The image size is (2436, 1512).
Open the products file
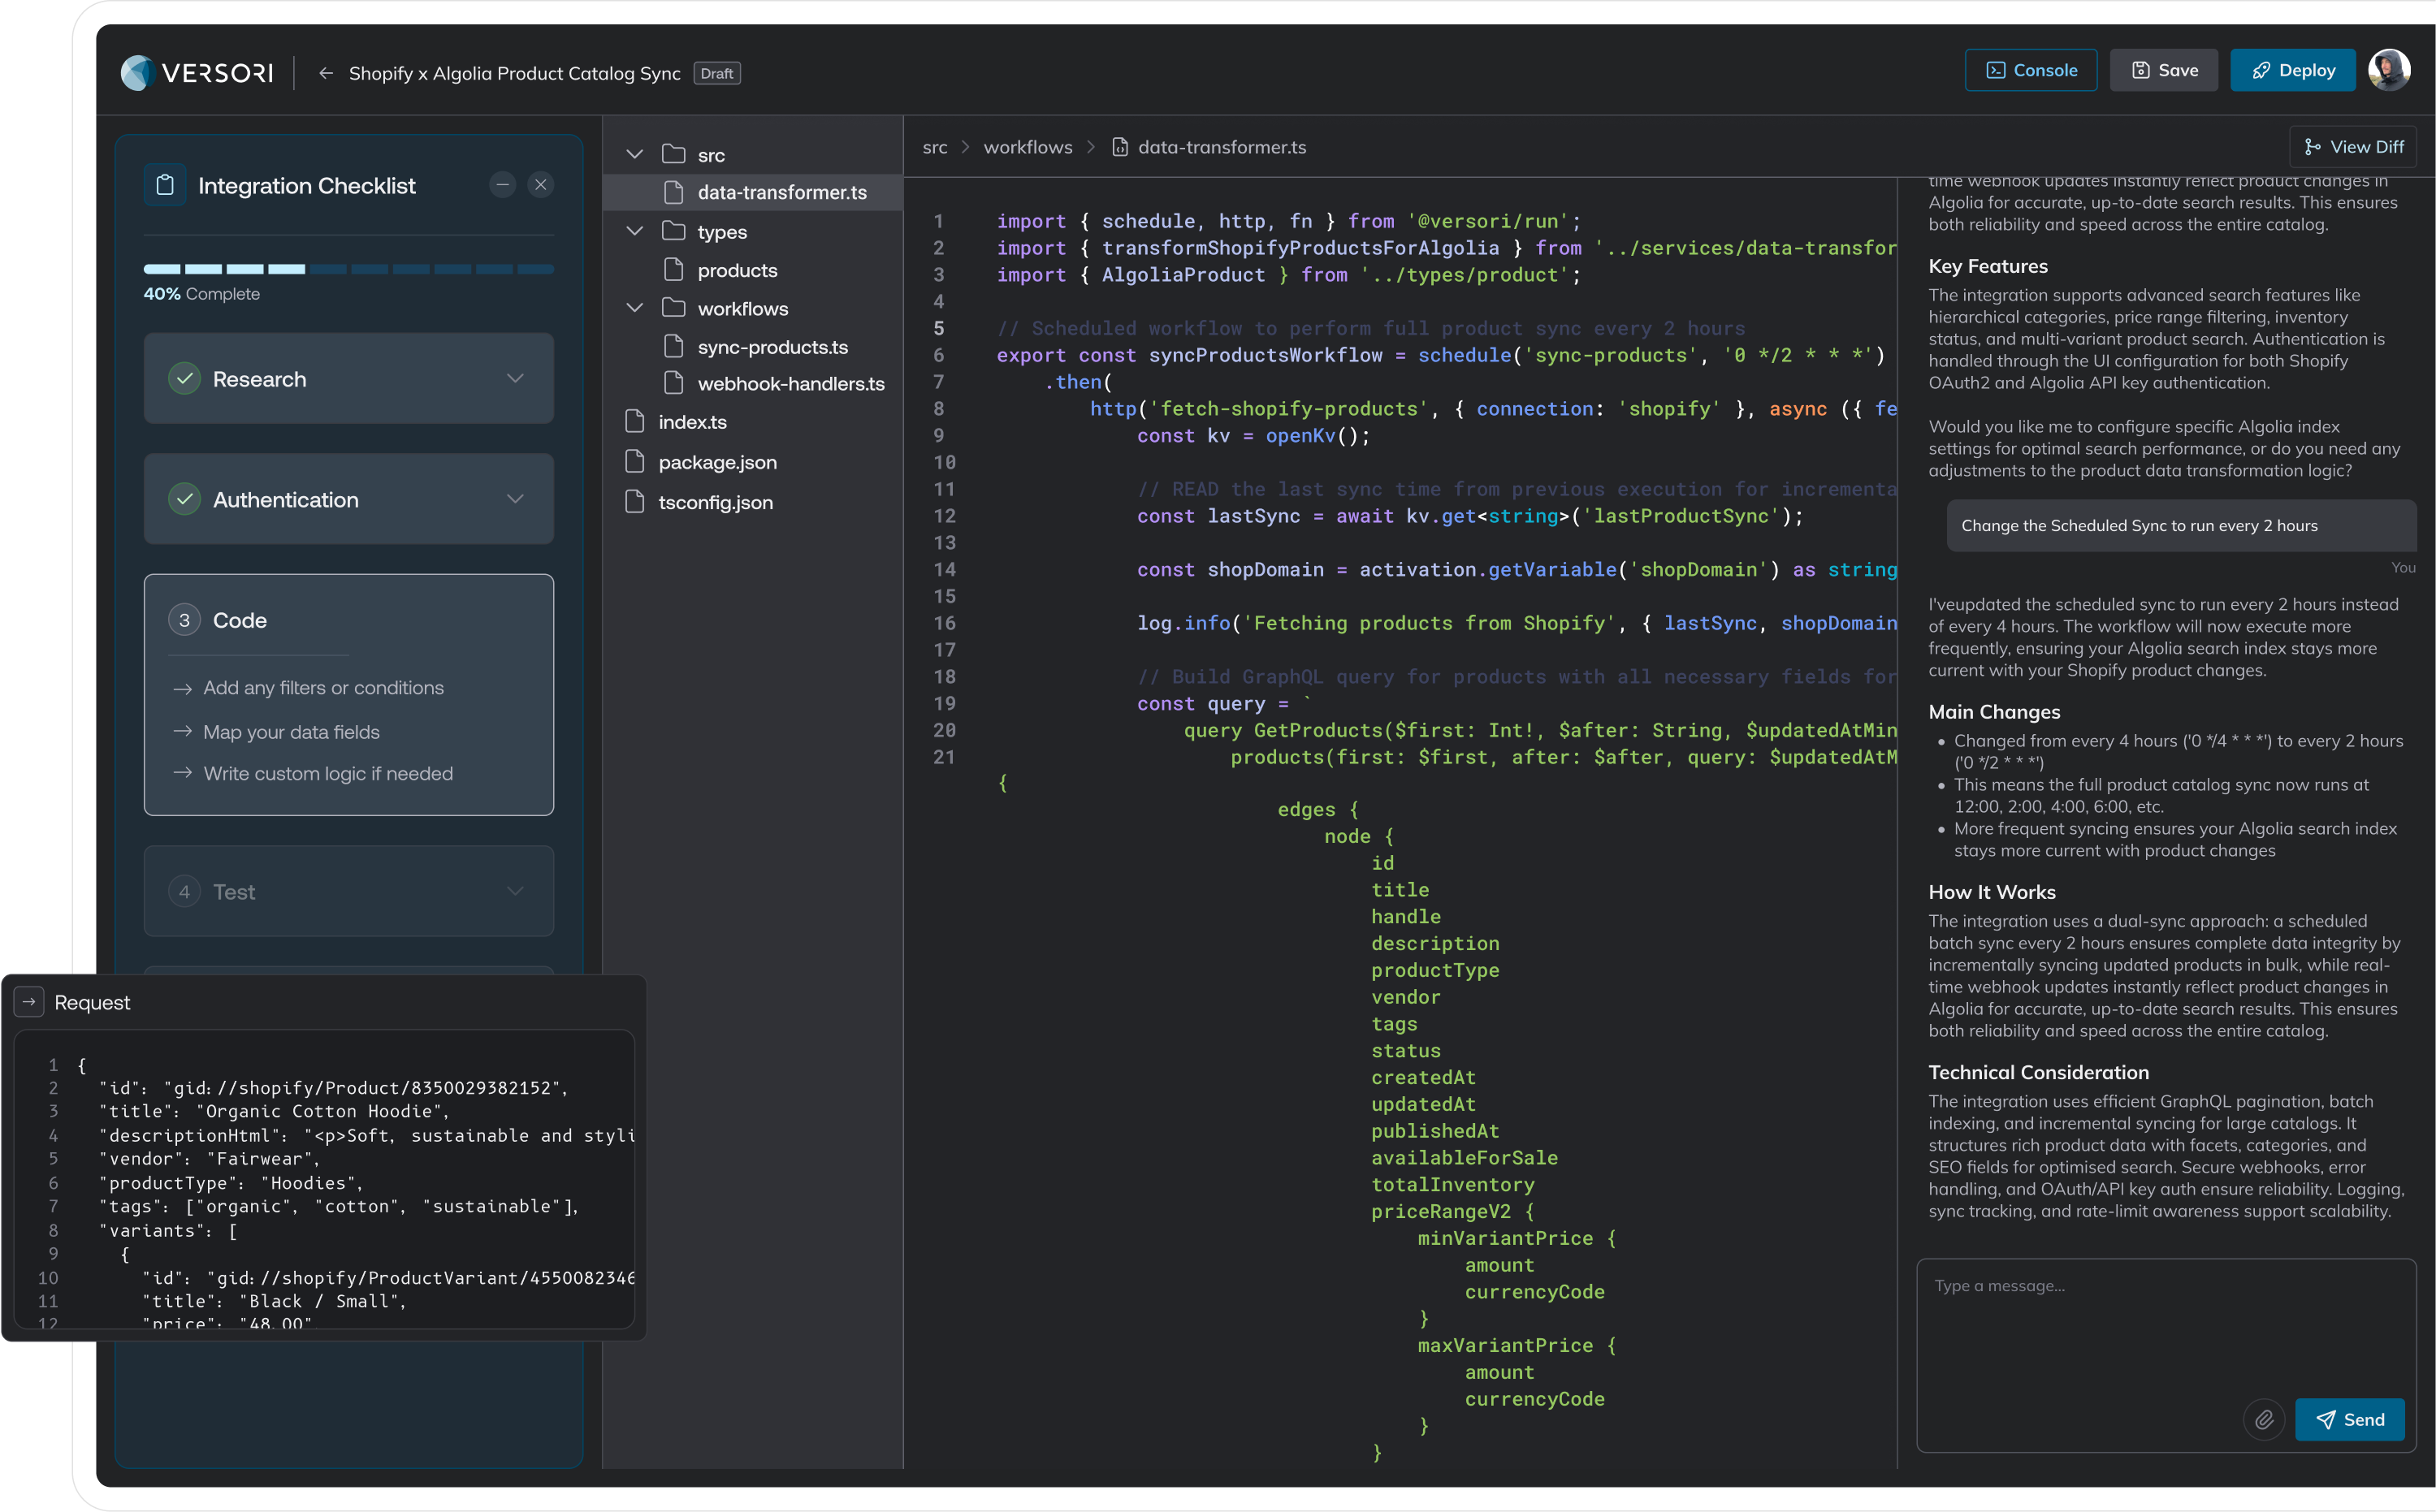point(737,270)
